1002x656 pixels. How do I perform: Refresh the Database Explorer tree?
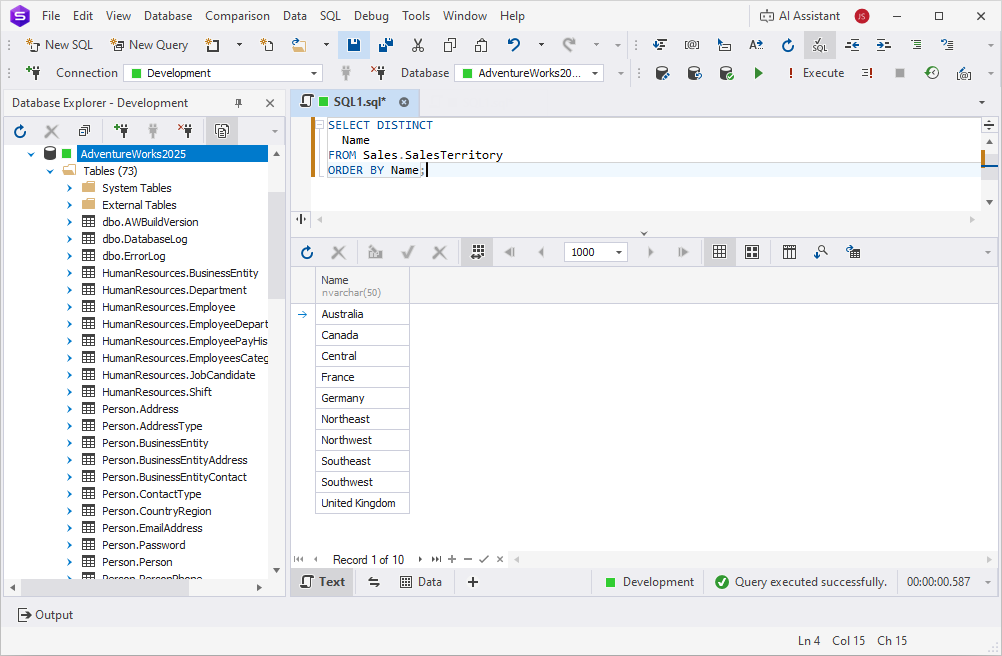(x=20, y=131)
